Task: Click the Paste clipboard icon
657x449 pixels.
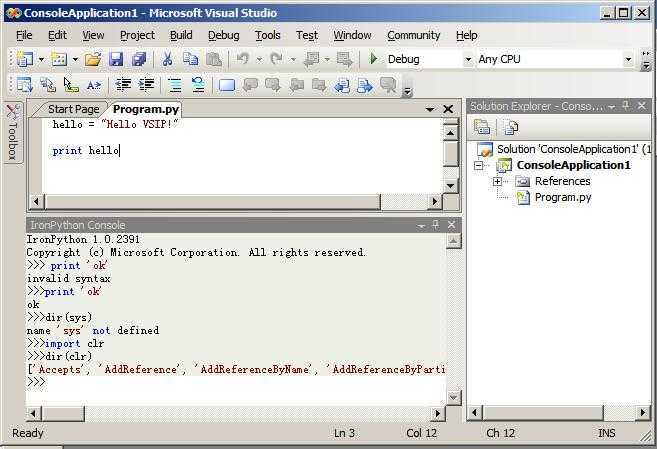Action: click(x=214, y=59)
